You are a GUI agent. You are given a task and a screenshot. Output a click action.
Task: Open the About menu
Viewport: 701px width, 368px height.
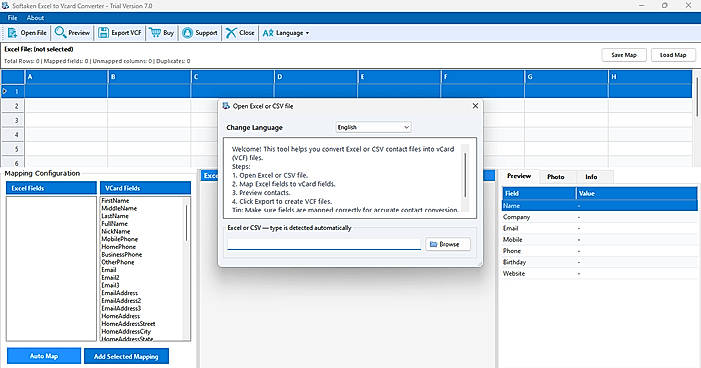tap(35, 18)
